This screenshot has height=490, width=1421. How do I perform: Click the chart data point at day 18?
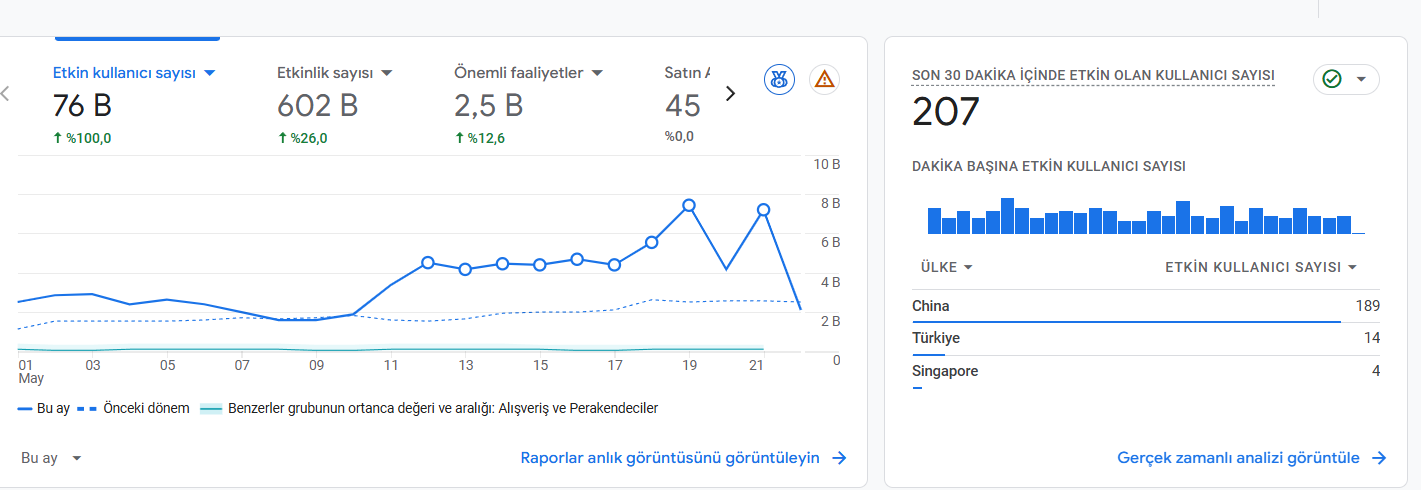coord(652,242)
